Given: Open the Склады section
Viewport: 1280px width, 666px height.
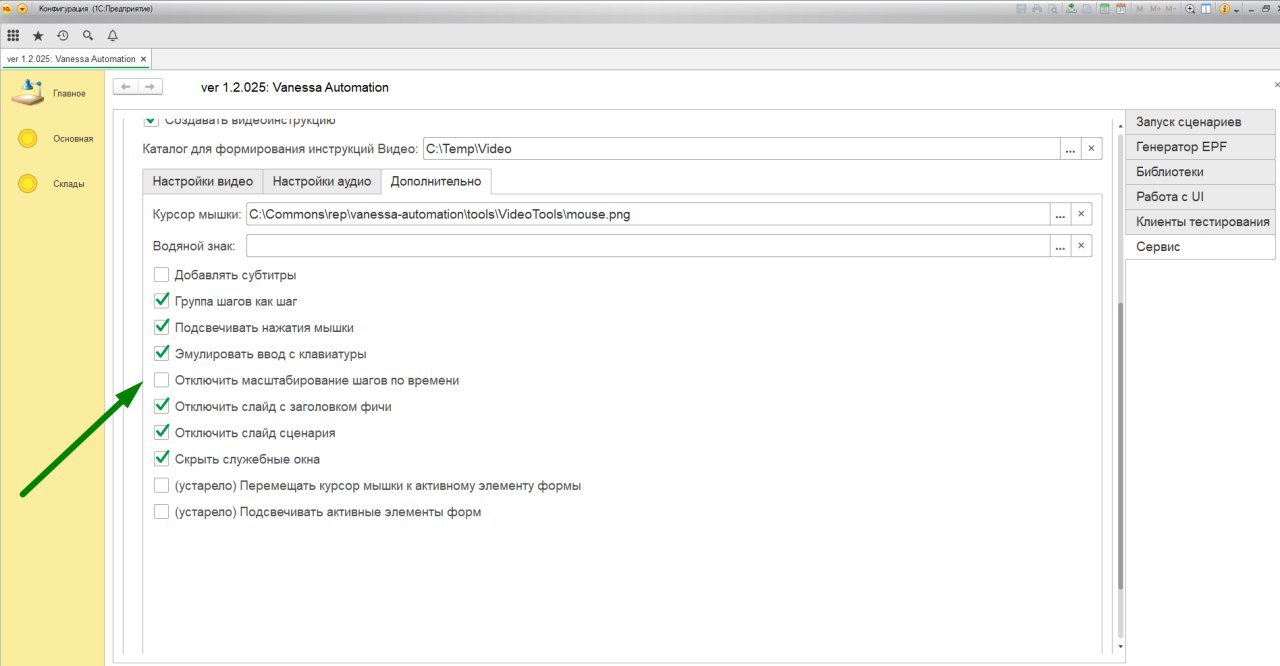Looking at the screenshot, I should pyautogui.click(x=52, y=183).
